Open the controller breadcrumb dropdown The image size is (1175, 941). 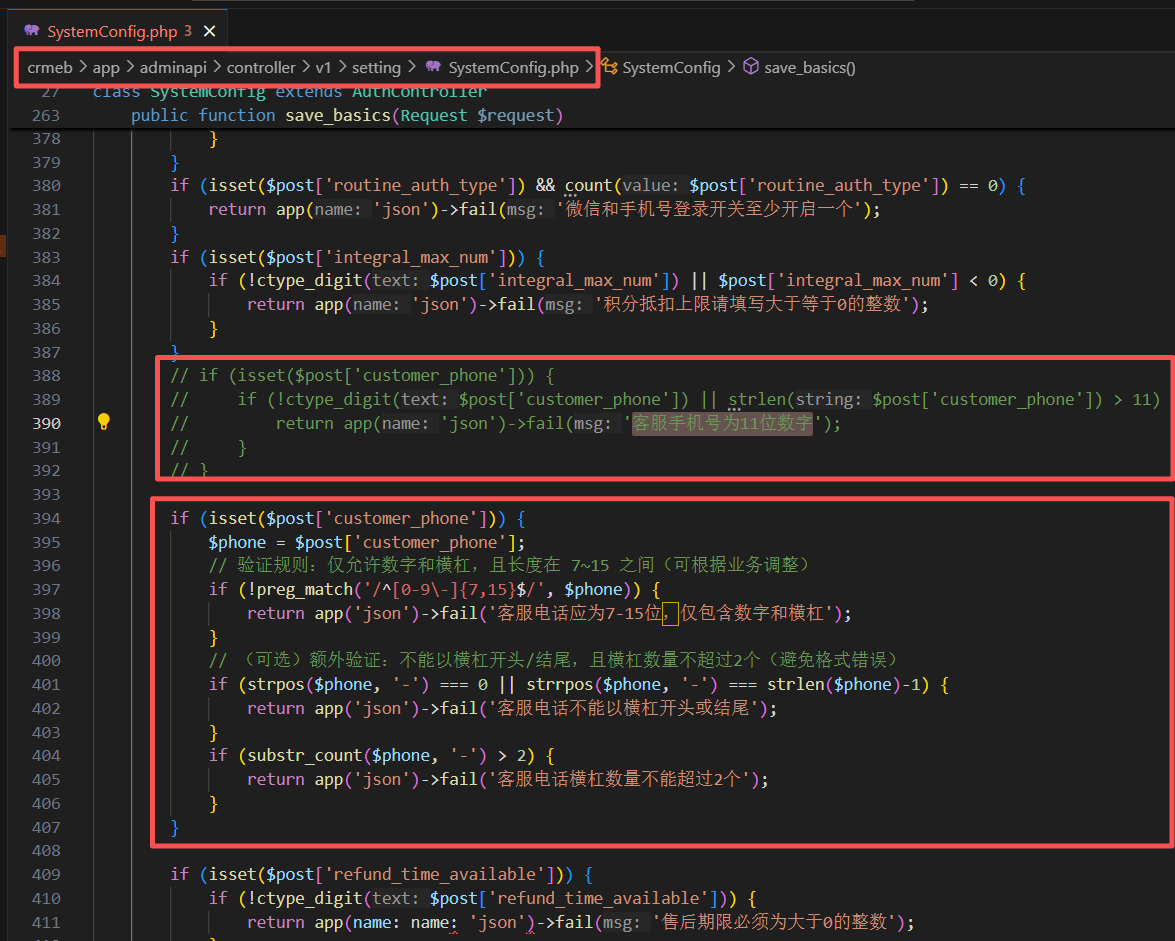(261, 68)
